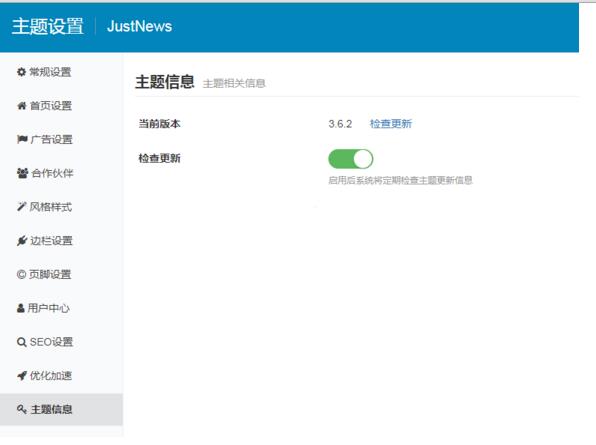Click the gear icon beside 常规设置

(x=21, y=72)
